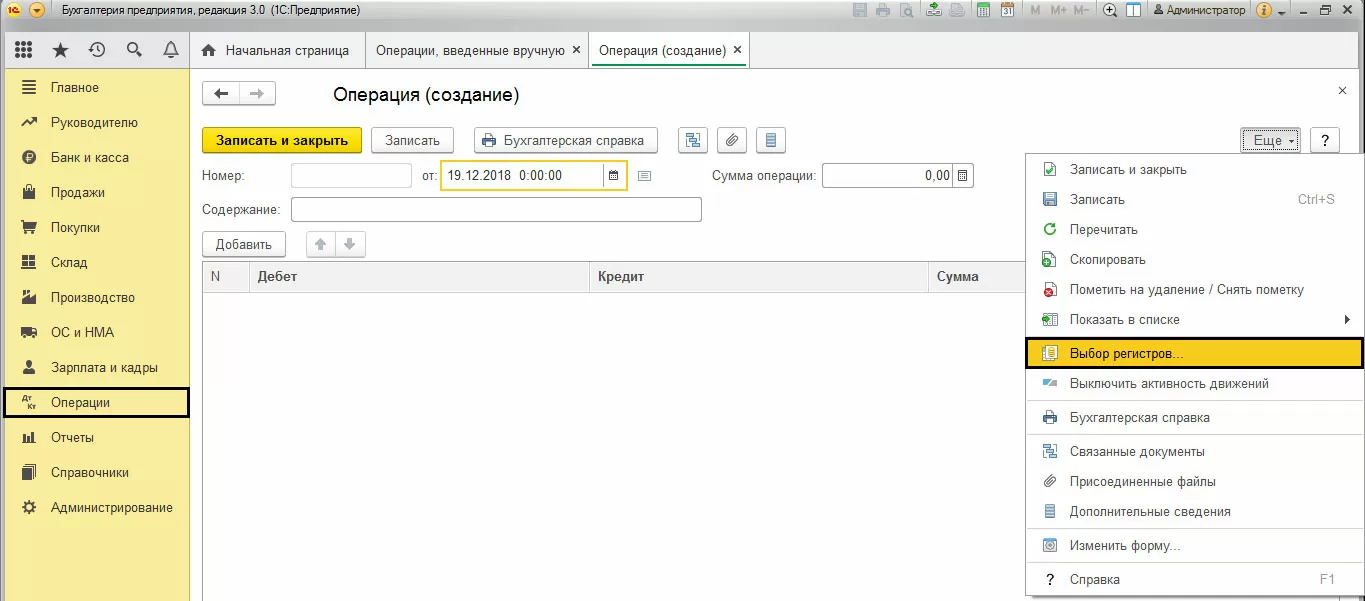This screenshot has width=1365, height=601.
Task: Click the comment icon beside date field
Action: click(644, 176)
